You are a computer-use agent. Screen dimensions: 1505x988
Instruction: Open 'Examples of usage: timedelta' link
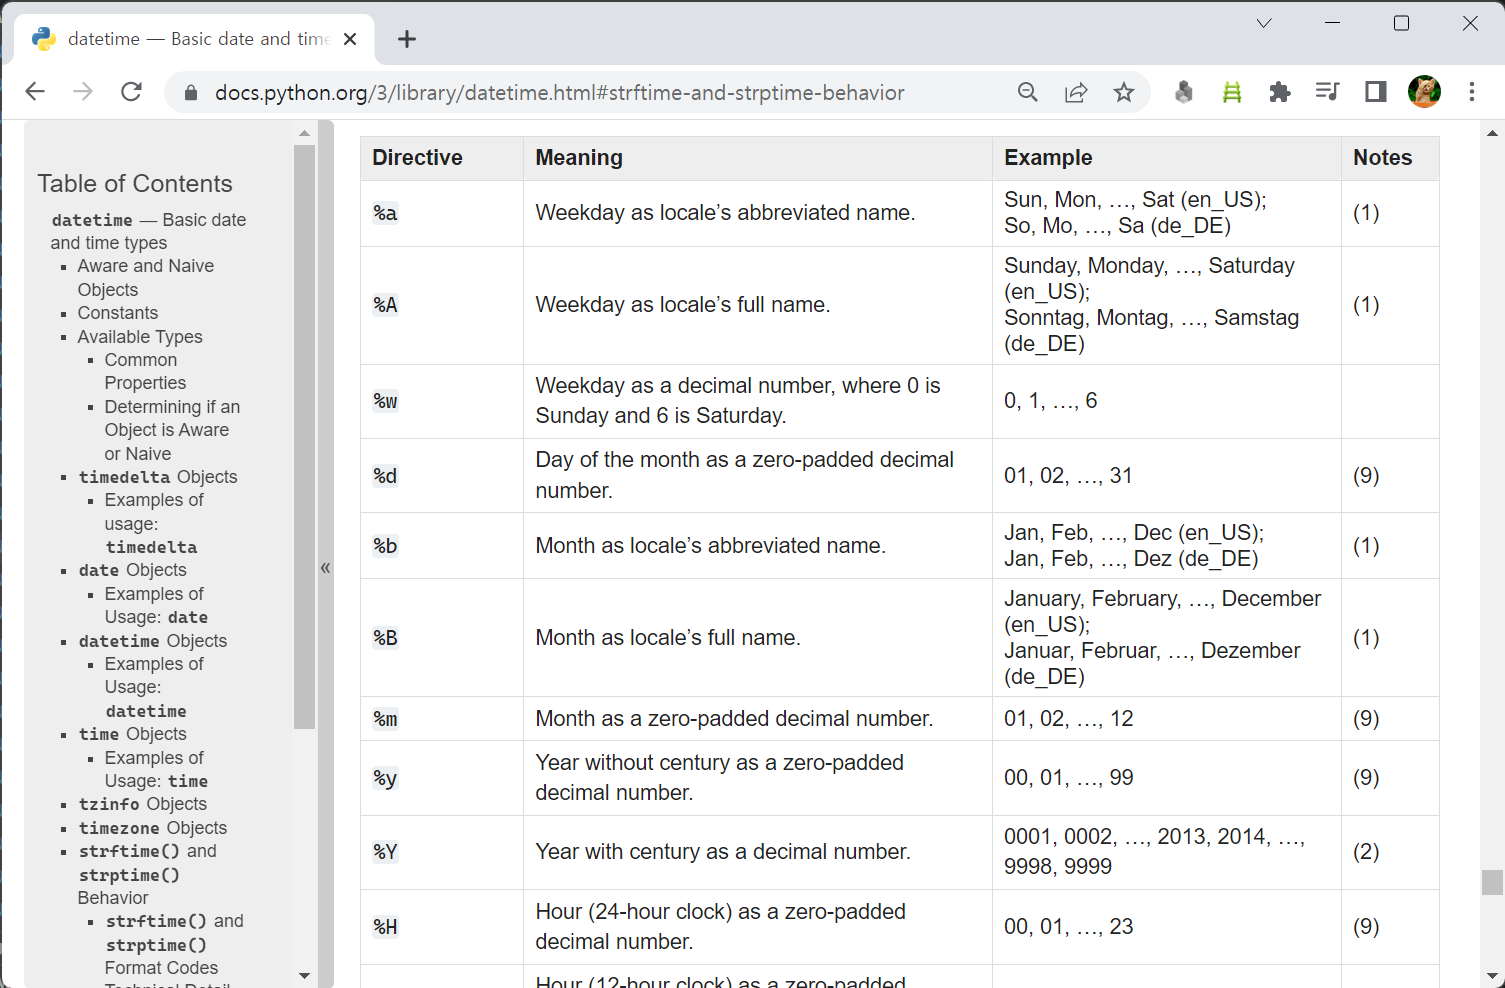pyautogui.click(x=153, y=523)
